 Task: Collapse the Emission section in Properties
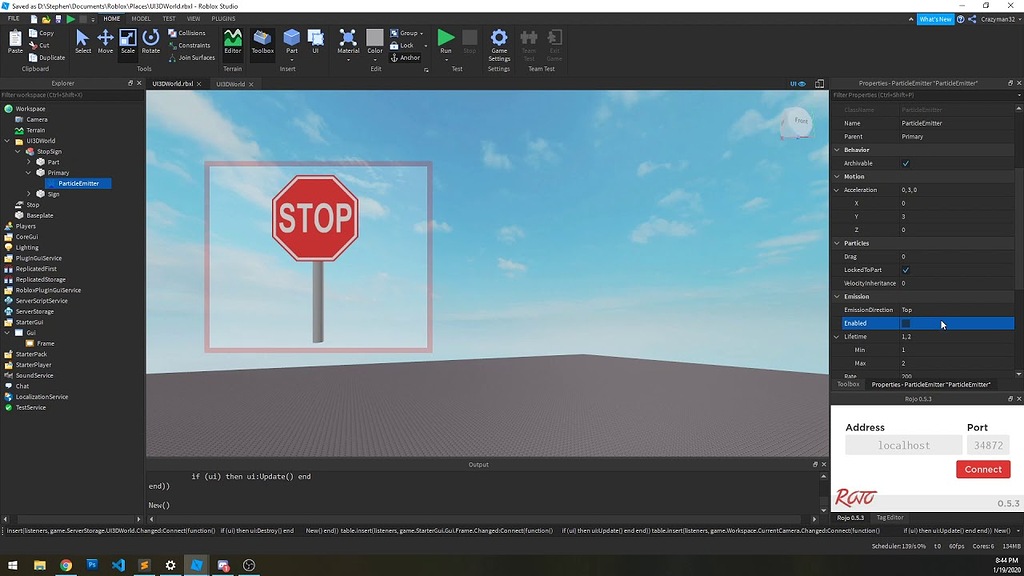pyautogui.click(x=838, y=296)
